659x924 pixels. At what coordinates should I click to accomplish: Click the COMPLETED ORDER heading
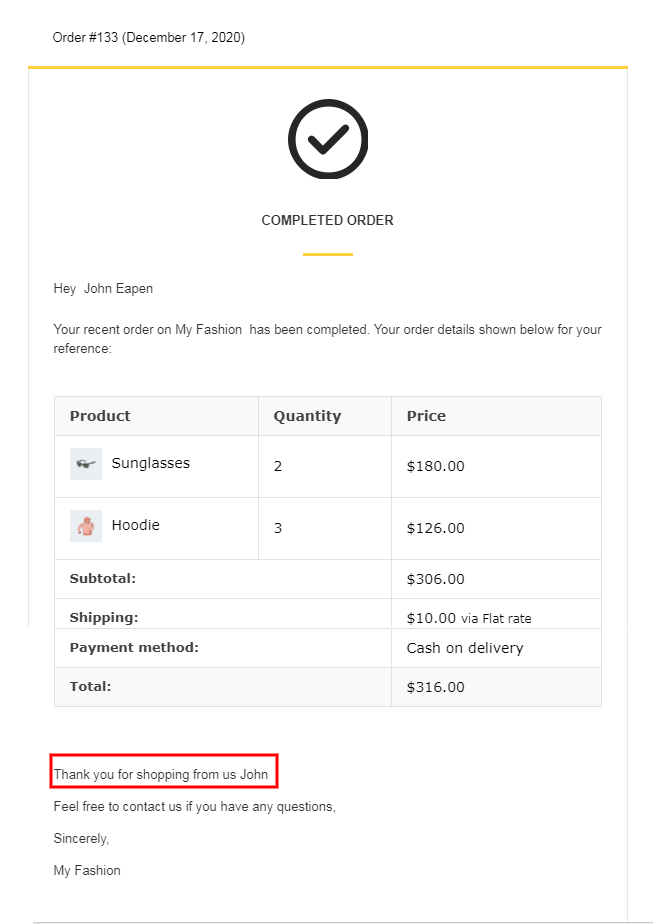pyautogui.click(x=328, y=220)
